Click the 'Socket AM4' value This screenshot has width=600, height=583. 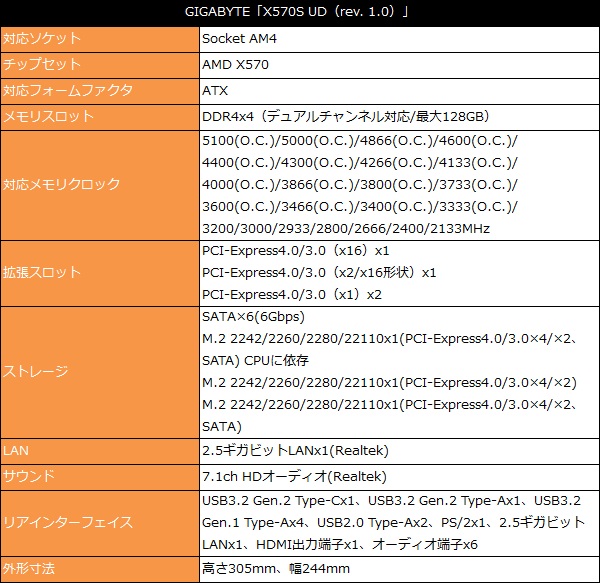click(x=239, y=39)
